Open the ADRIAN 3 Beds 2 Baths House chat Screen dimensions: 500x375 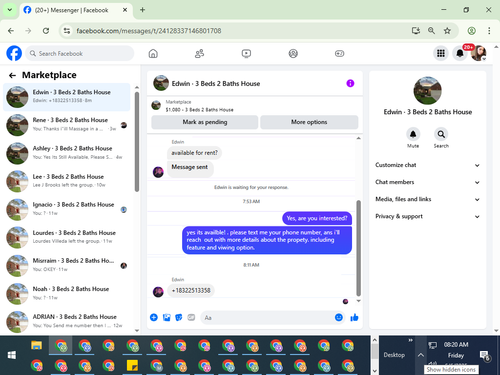[67, 322]
